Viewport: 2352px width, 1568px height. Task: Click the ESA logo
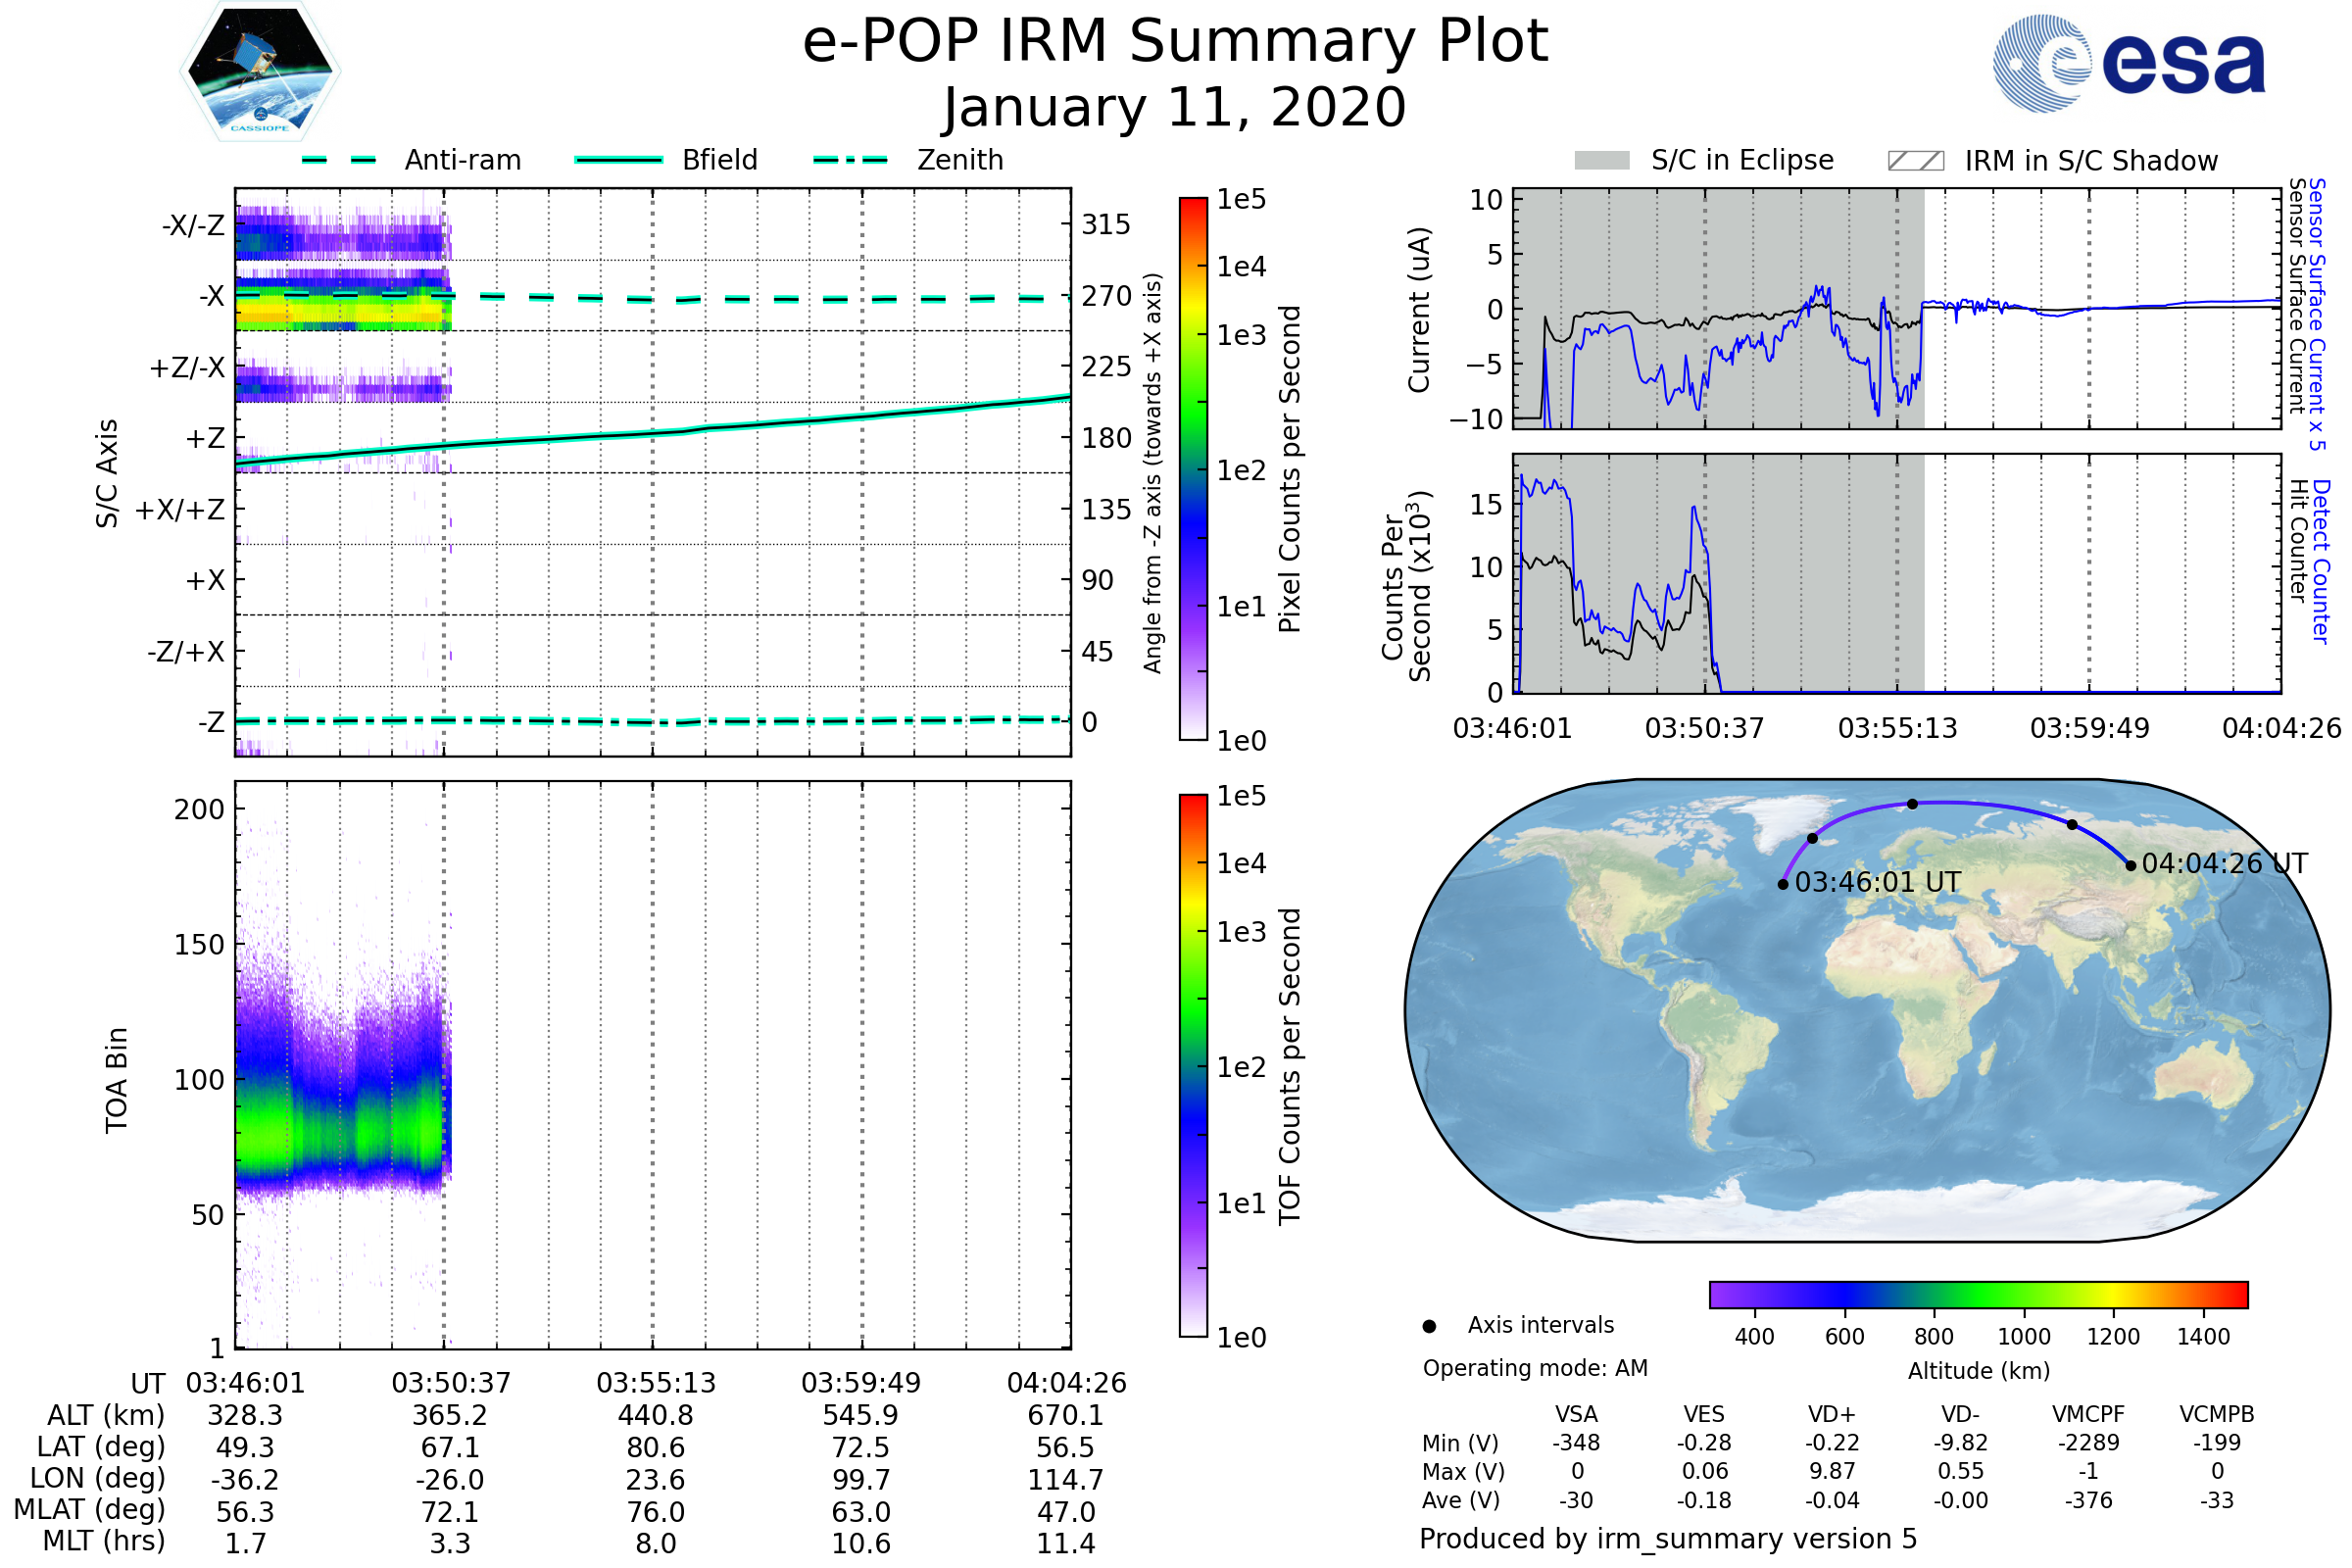pos(2128,63)
